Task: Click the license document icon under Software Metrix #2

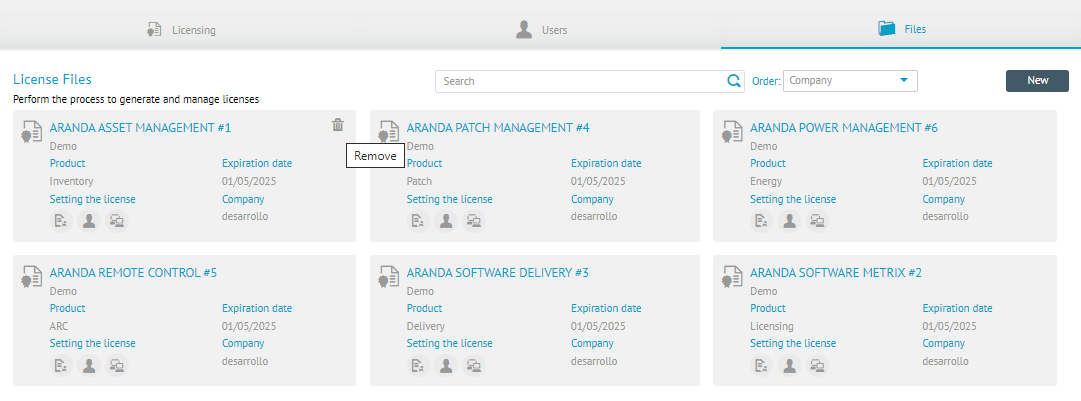Action: [x=761, y=366]
